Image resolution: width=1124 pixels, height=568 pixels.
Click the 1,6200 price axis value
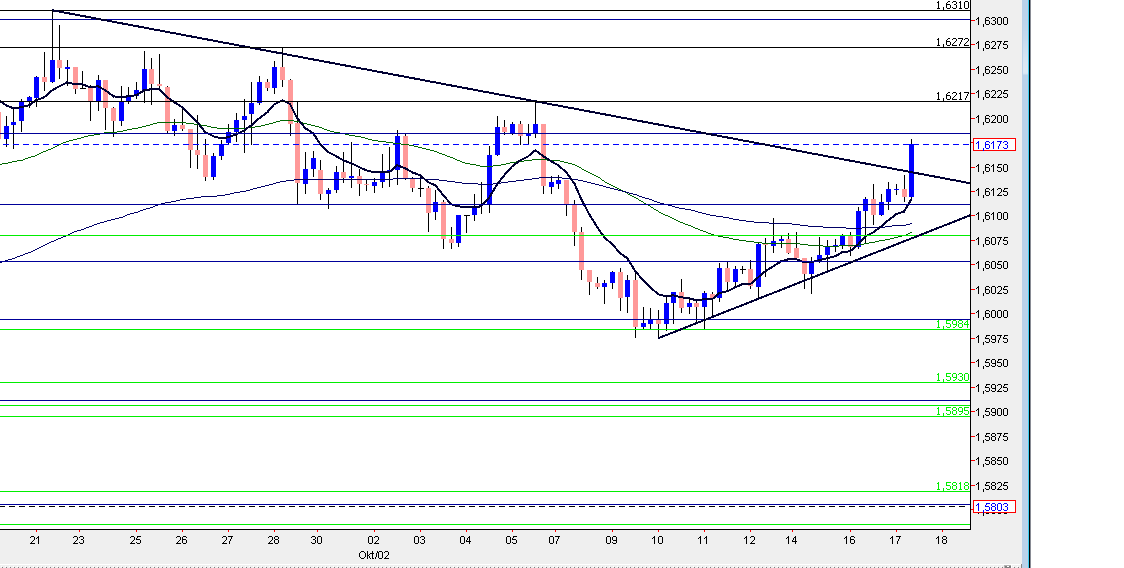(x=992, y=119)
